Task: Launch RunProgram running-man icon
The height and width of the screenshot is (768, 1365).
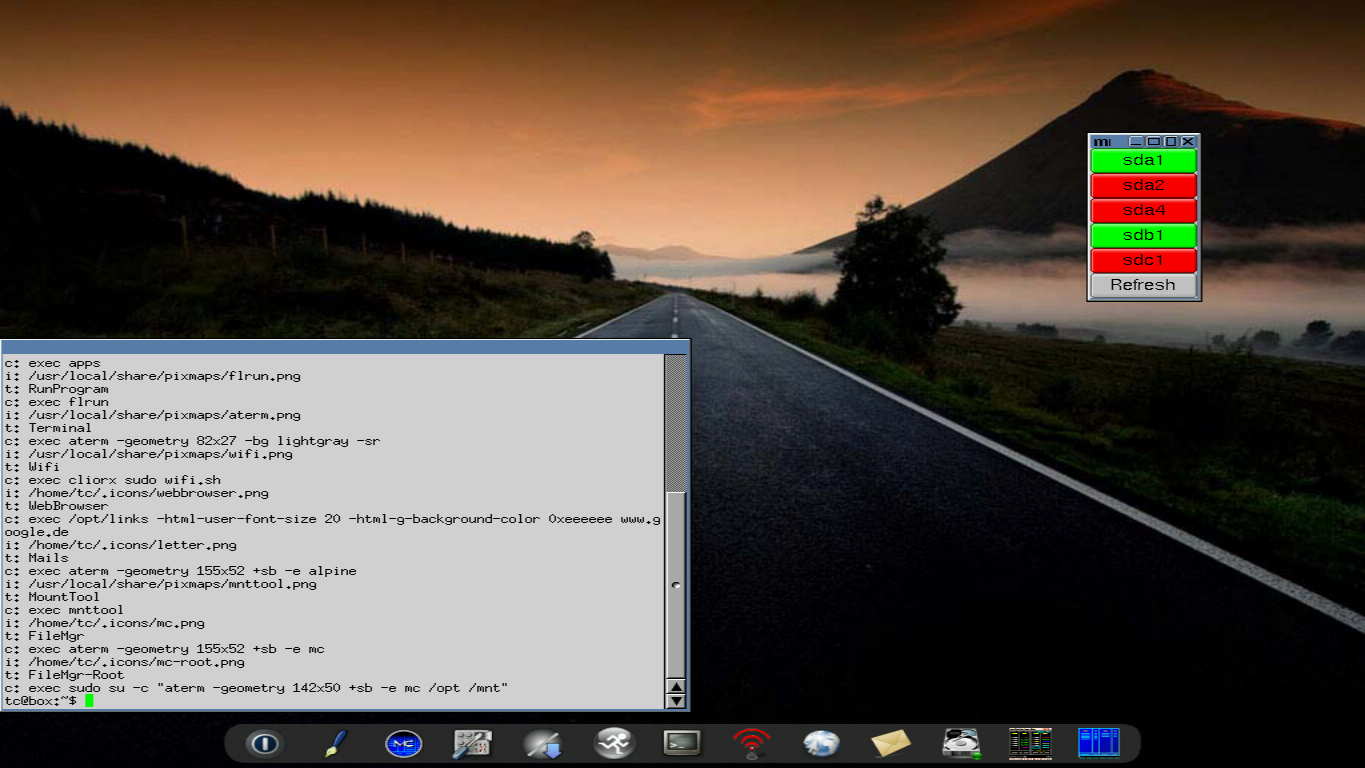Action: (x=613, y=743)
